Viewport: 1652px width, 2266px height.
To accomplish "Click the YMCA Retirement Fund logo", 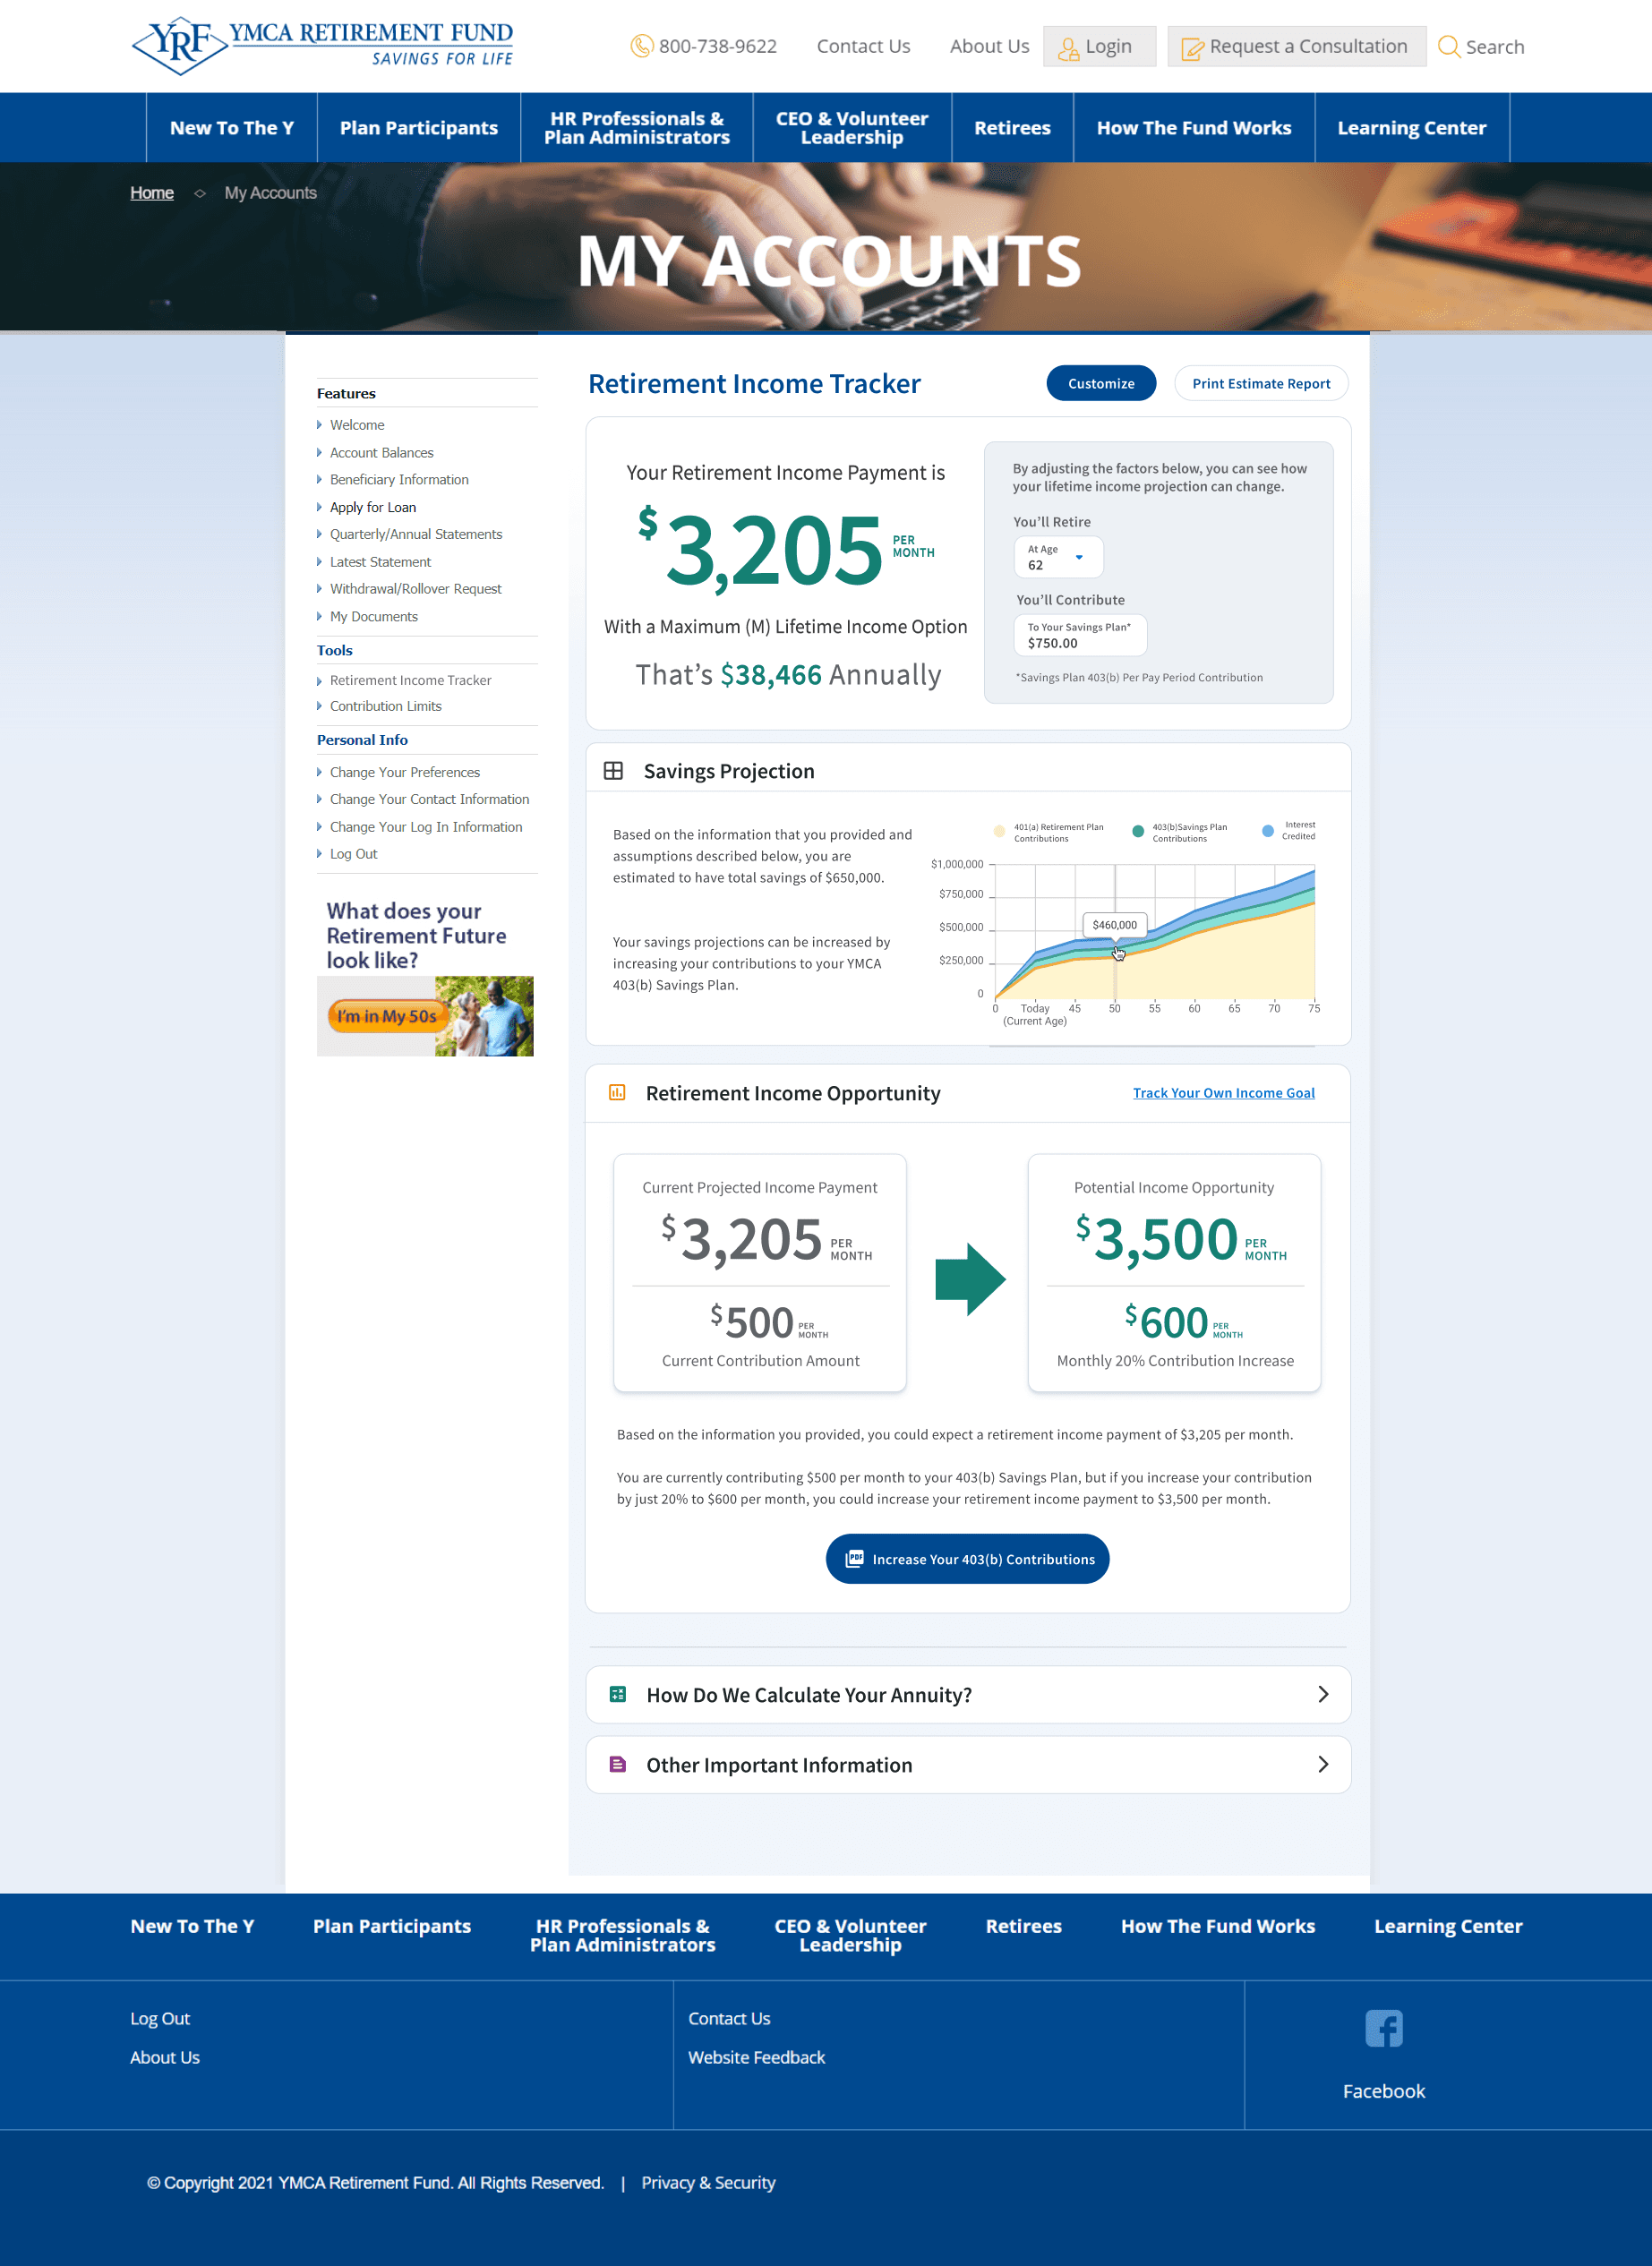I will tap(322, 45).
